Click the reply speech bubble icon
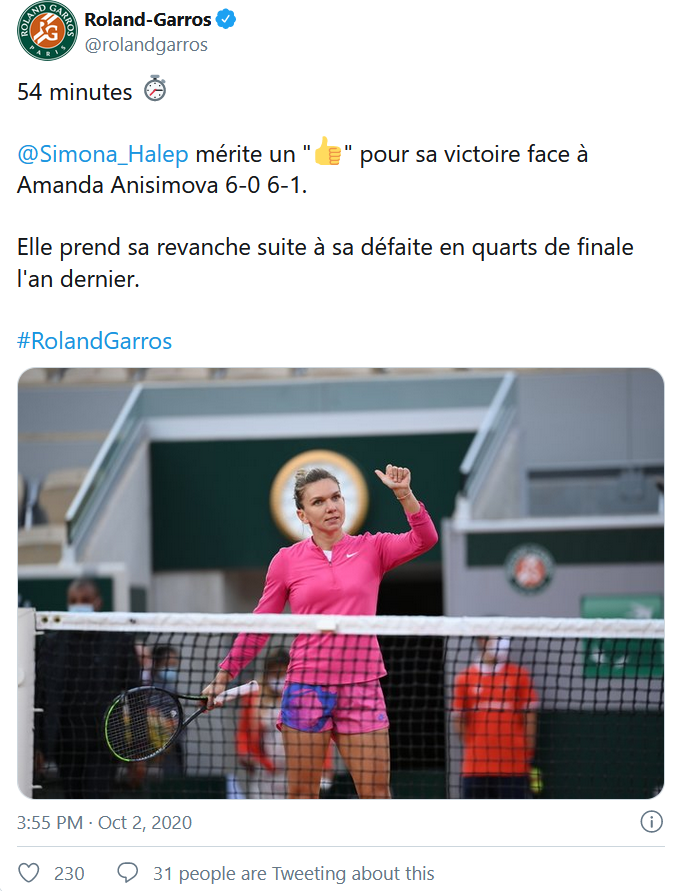Viewport: 677px width, 891px height. click(127, 873)
